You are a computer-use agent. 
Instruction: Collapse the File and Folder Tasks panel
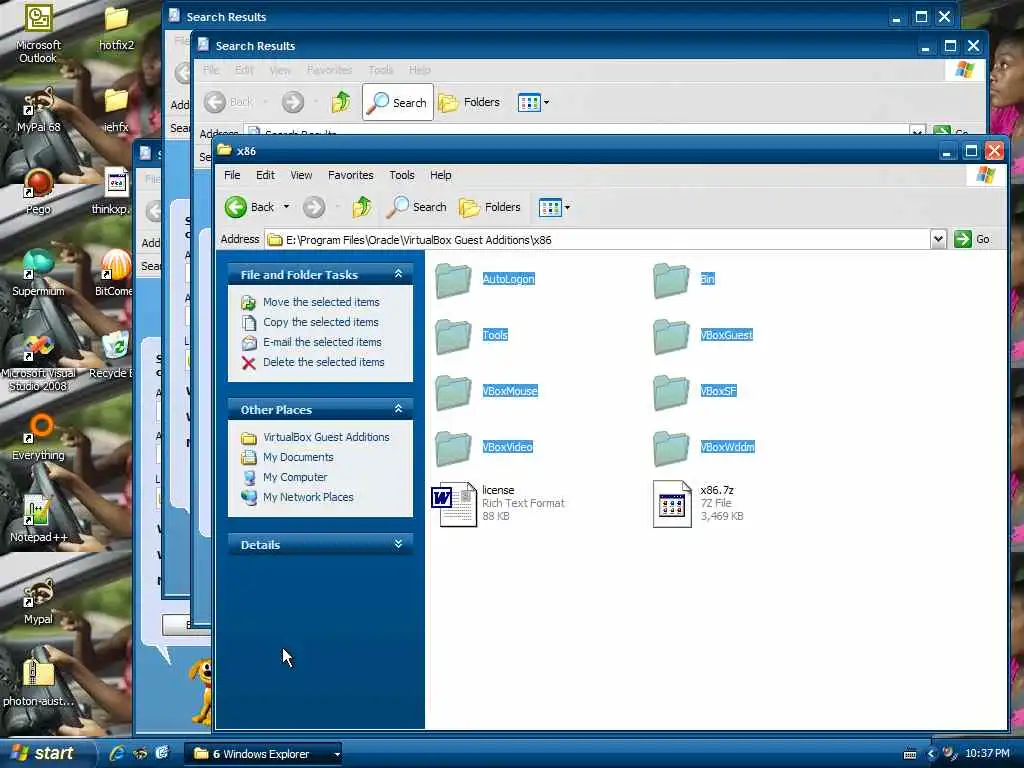click(x=398, y=274)
